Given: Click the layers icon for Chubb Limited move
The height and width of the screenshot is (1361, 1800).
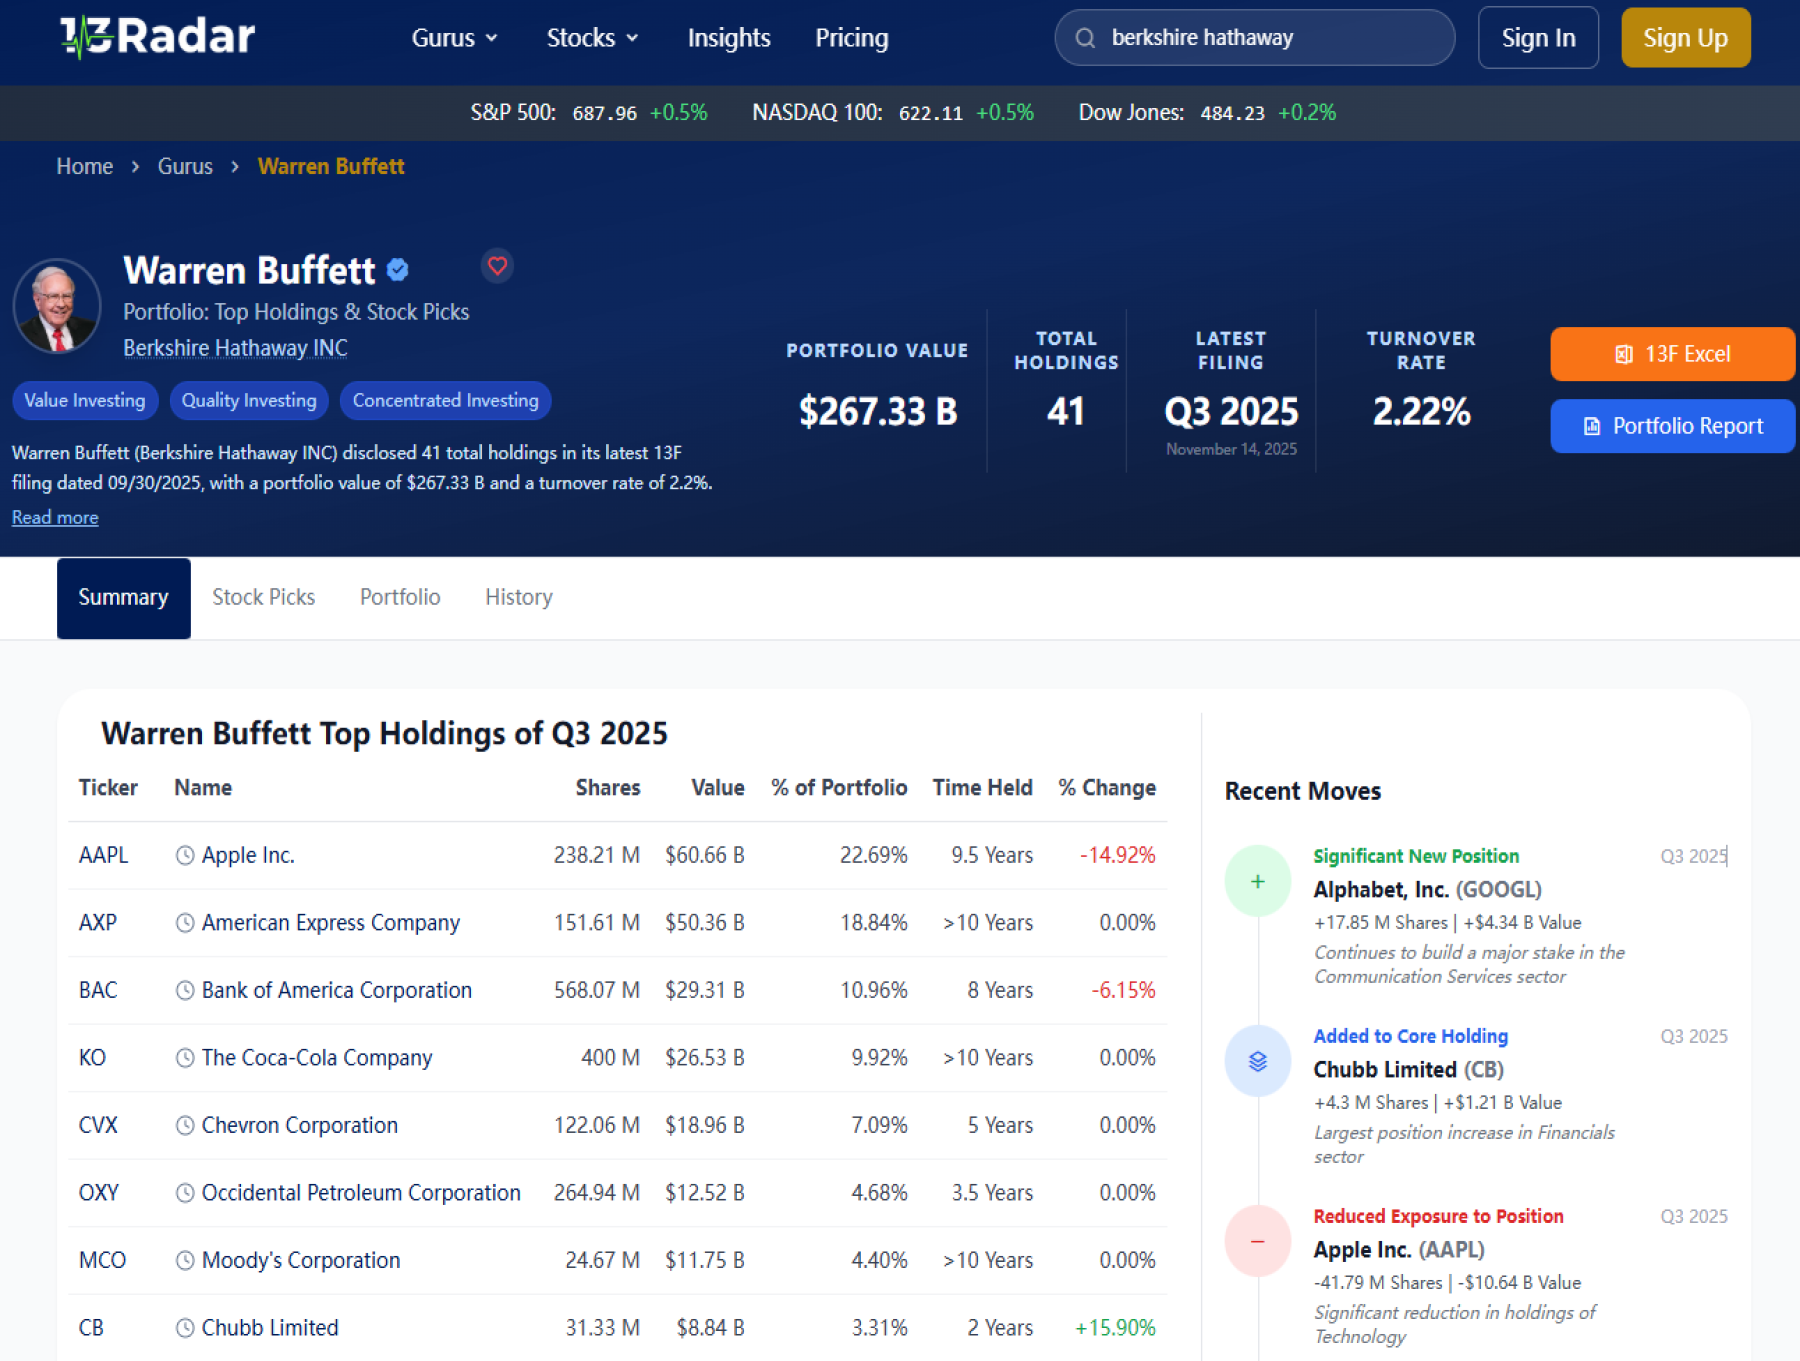Looking at the screenshot, I should (x=1257, y=1061).
